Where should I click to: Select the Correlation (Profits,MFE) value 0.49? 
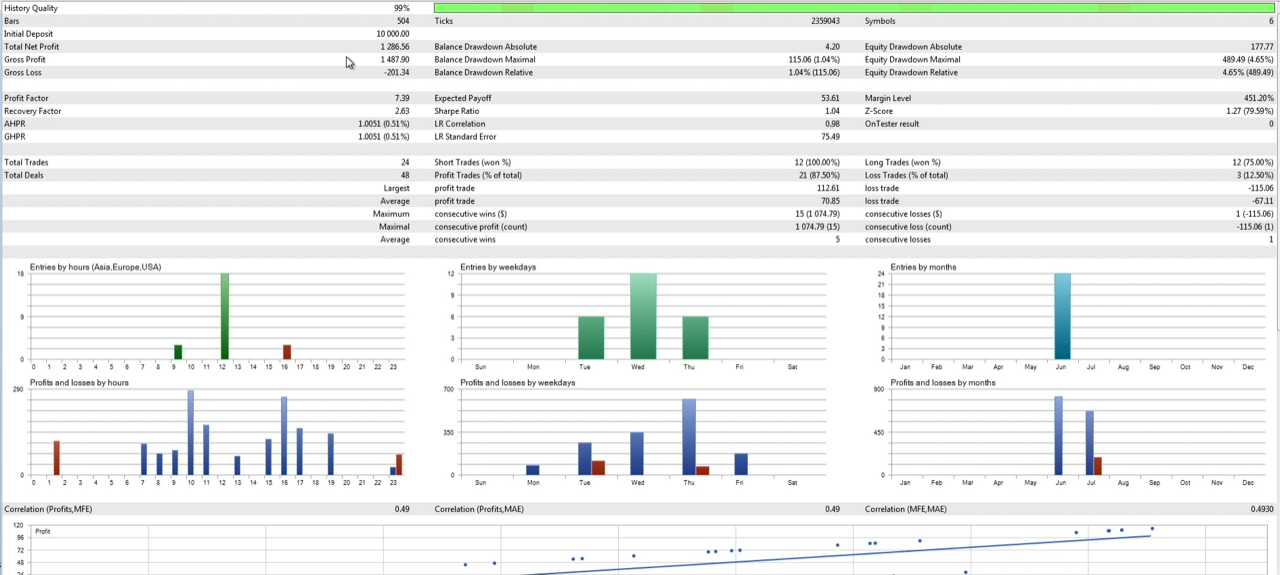point(403,509)
